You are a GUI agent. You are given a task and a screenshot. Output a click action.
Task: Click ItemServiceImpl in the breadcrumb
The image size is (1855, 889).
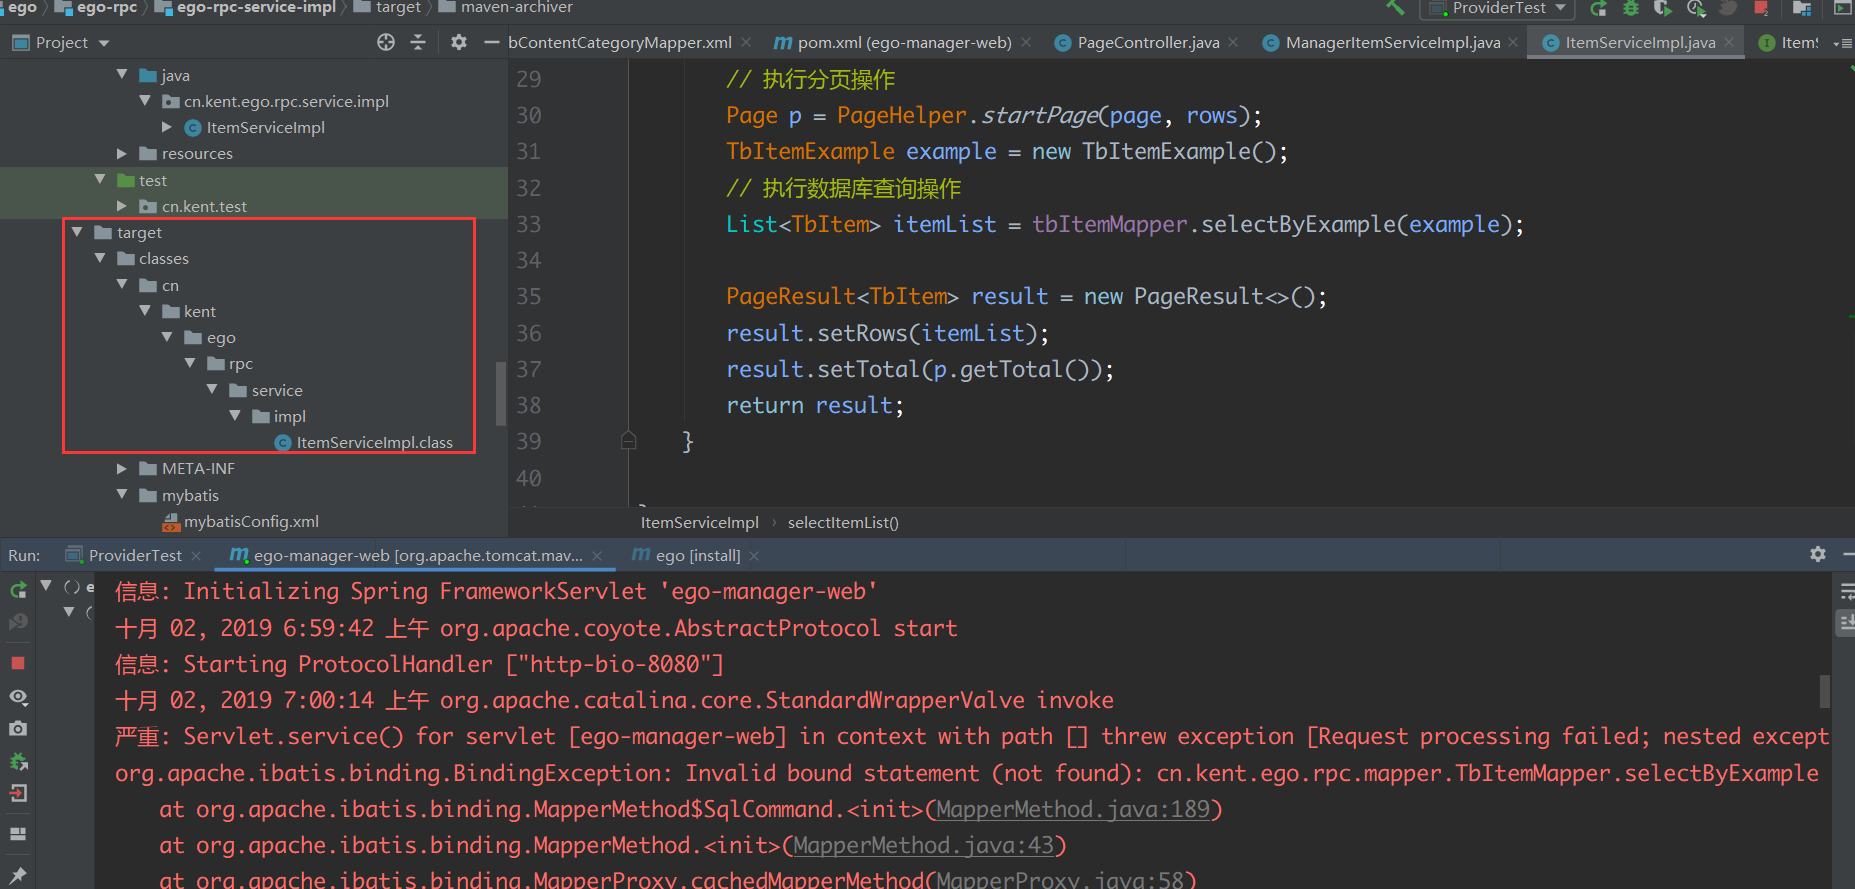[699, 522]
